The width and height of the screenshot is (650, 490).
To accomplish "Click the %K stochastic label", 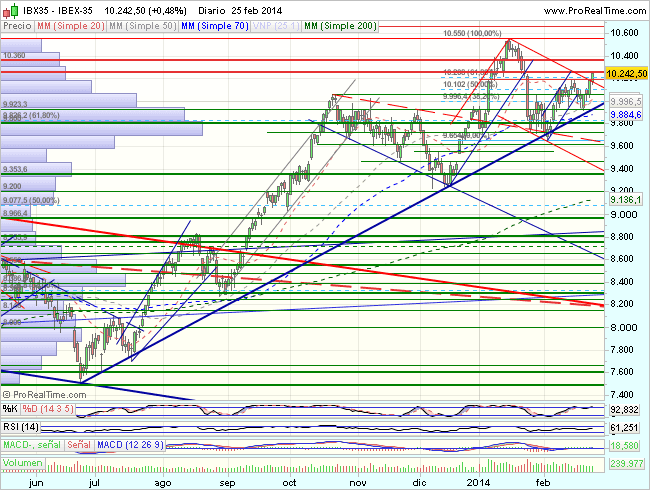I will pos(10,409).
